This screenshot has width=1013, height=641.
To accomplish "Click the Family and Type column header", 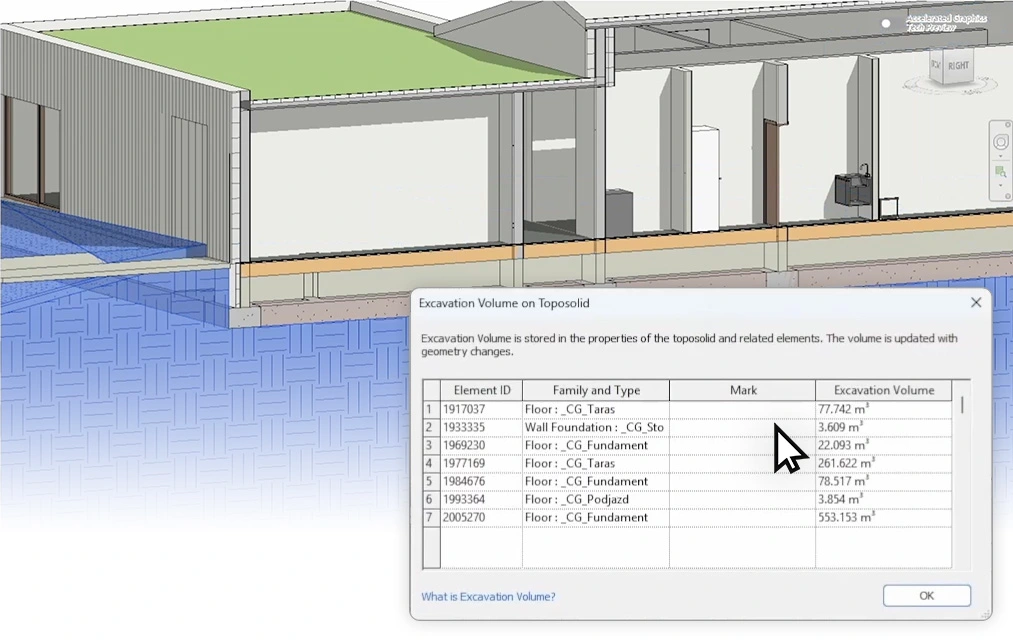I will pos(596,390).
